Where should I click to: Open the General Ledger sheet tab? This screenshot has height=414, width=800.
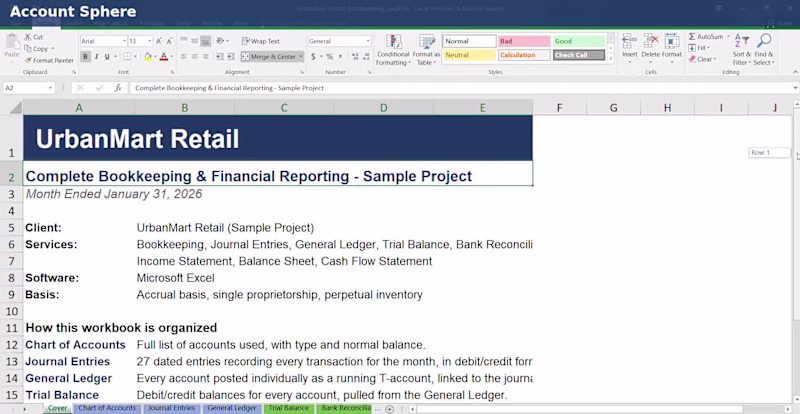point(232,408)
